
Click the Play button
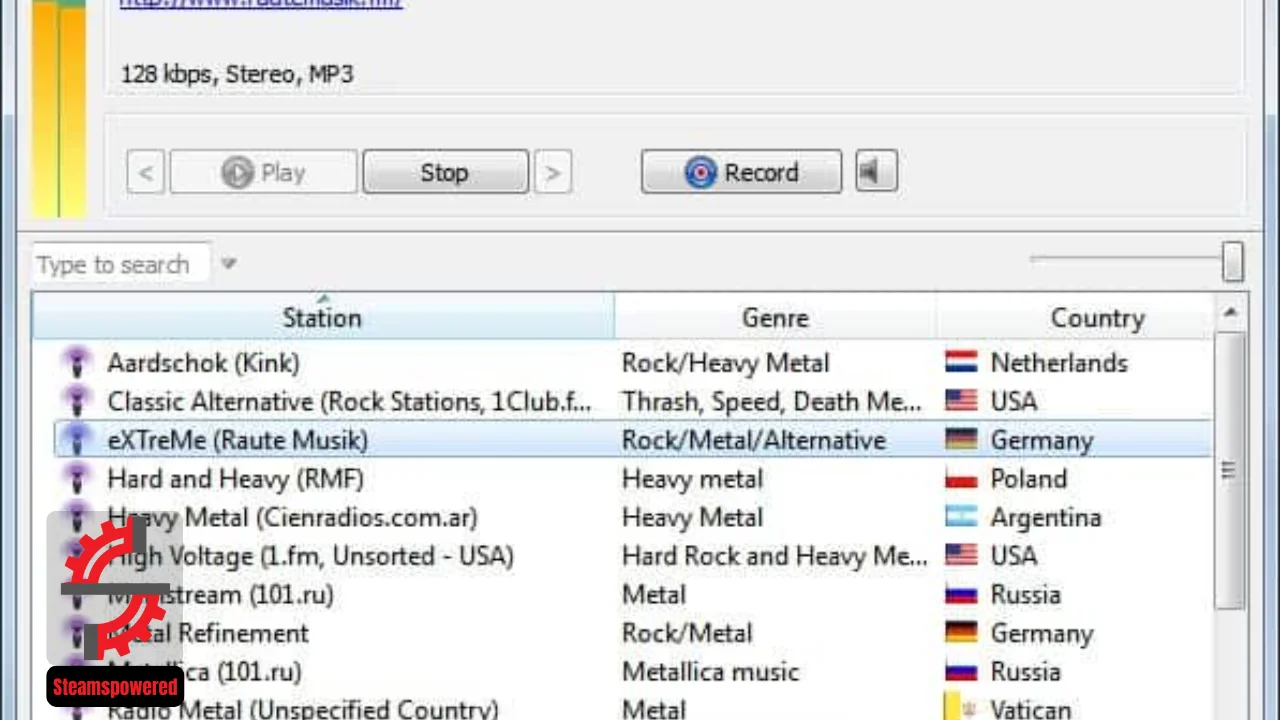264,173
